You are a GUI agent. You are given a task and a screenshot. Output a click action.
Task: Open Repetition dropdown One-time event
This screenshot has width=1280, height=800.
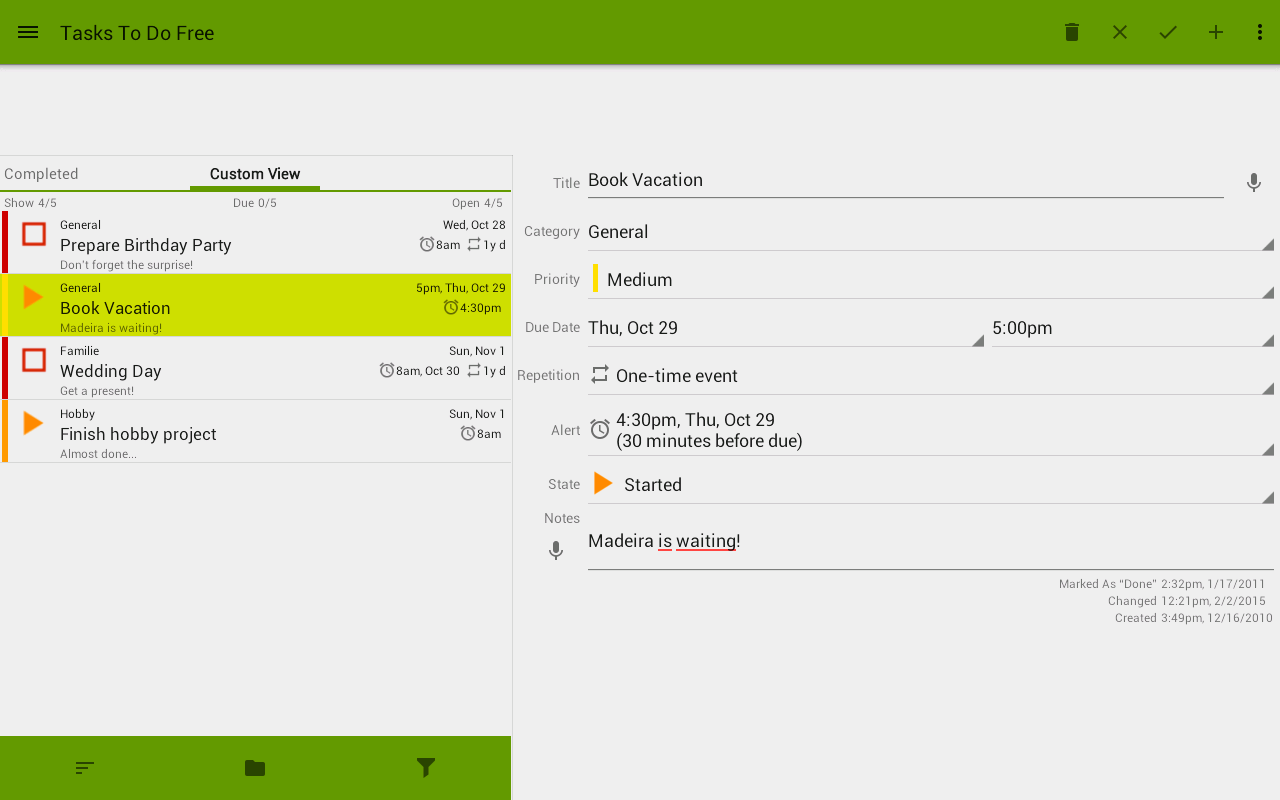tap(931, 376)
